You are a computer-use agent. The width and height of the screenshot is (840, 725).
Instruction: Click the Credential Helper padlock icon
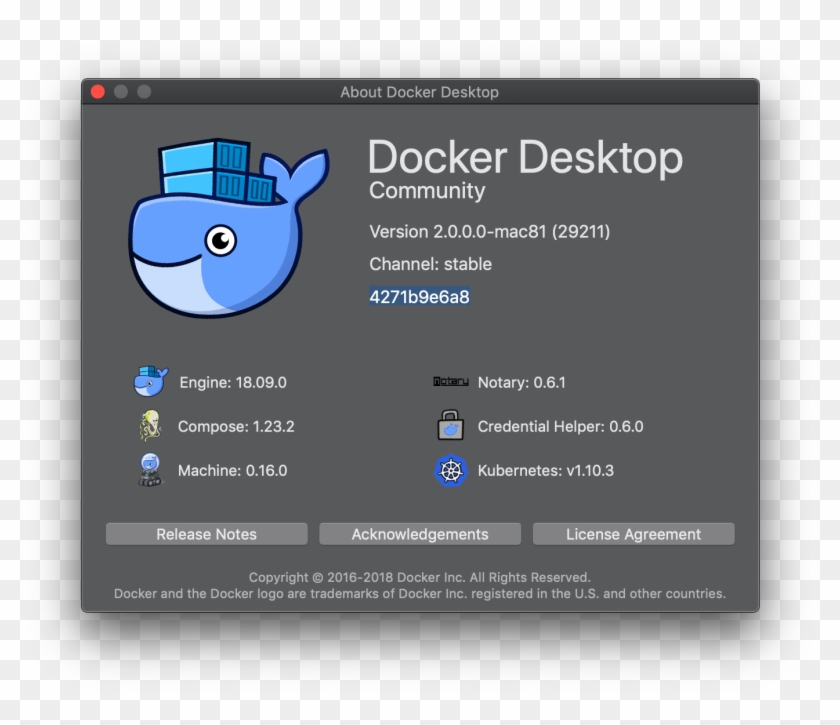(x=451, y=425)
